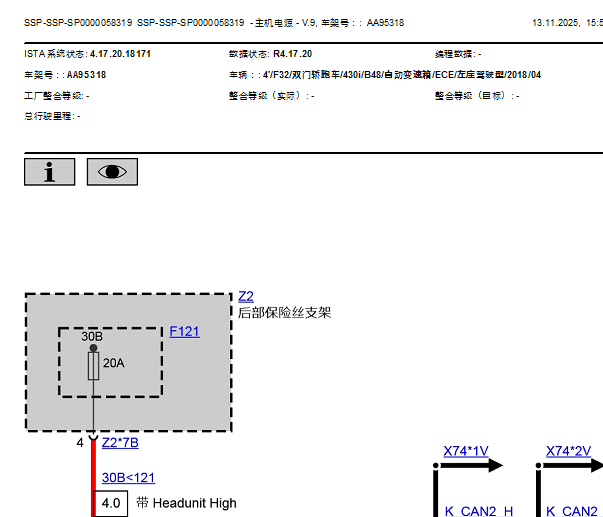This screenshot has height=517, width=603.
Task: Open the F121 fuse link
Action: 185,332
